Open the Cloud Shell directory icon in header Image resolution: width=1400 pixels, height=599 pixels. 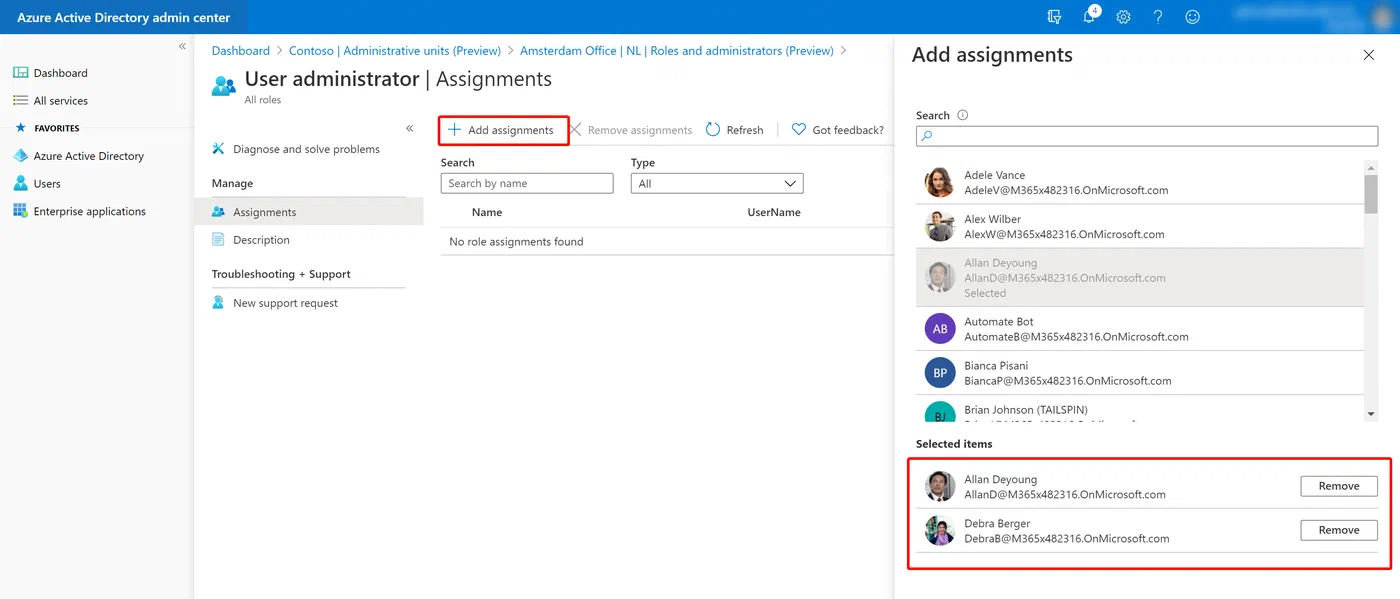pos(1054,17)
